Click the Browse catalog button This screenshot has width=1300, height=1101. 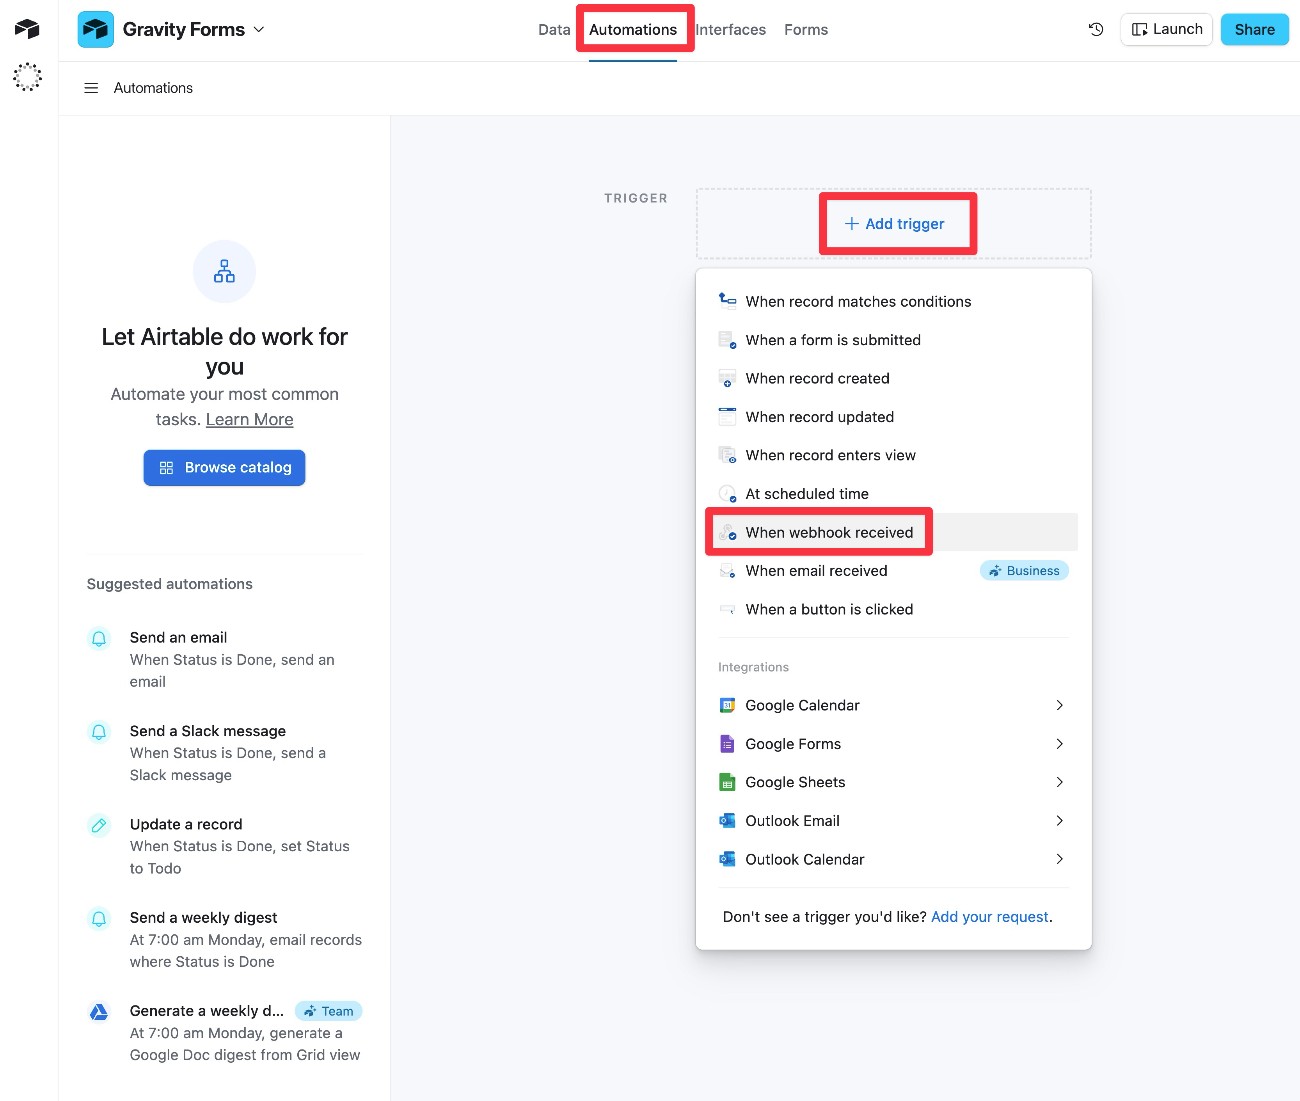click(224, 467)
